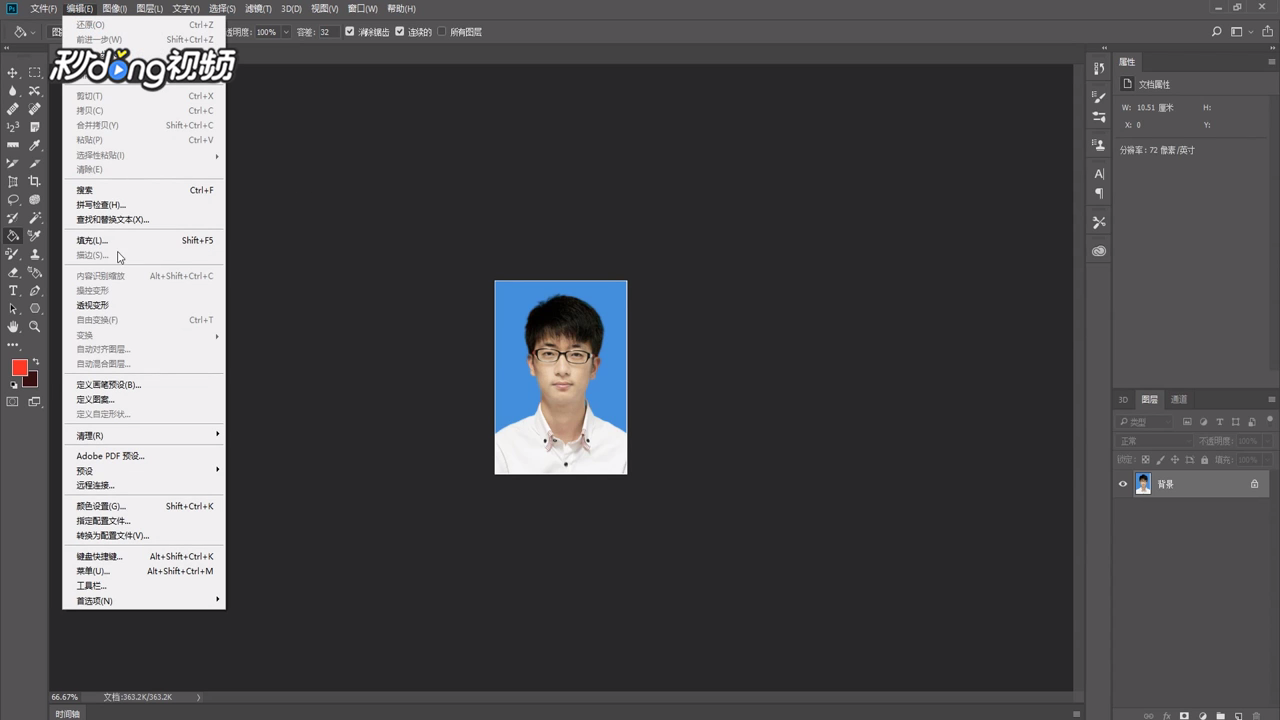Select the Crop tool

(34, 181)
